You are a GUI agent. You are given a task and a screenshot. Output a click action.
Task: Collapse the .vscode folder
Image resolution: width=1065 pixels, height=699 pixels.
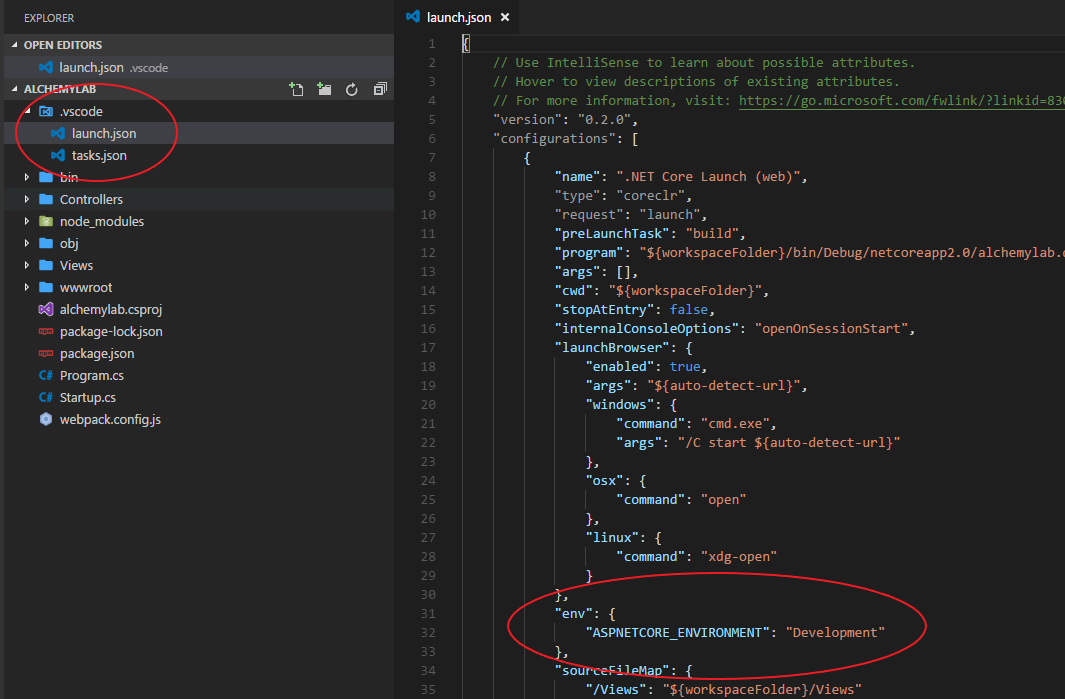(x=27, y=111)
